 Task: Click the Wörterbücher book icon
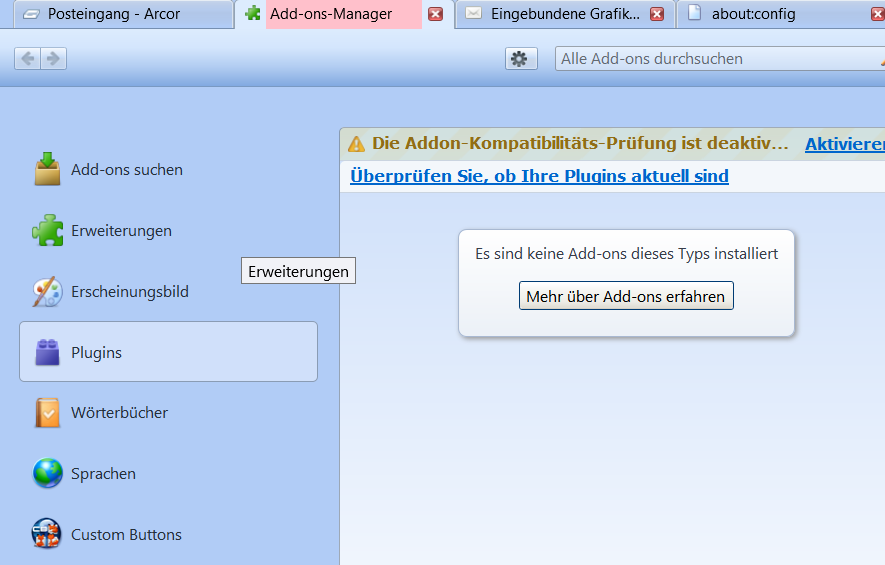click(x=47, y=413)
